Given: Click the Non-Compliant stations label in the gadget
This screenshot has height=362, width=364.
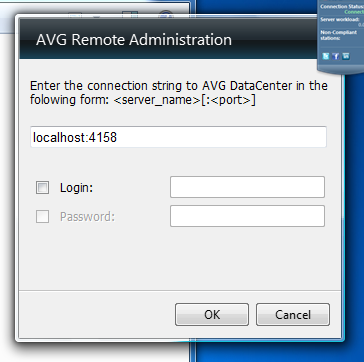Looking at the screenshot, I should click(x=333, y=35).
